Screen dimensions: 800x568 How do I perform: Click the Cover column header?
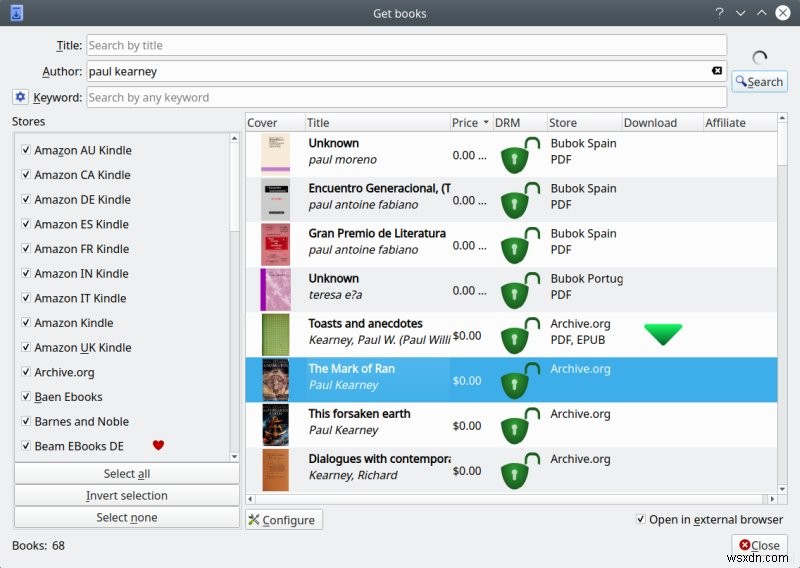(276, 122)
